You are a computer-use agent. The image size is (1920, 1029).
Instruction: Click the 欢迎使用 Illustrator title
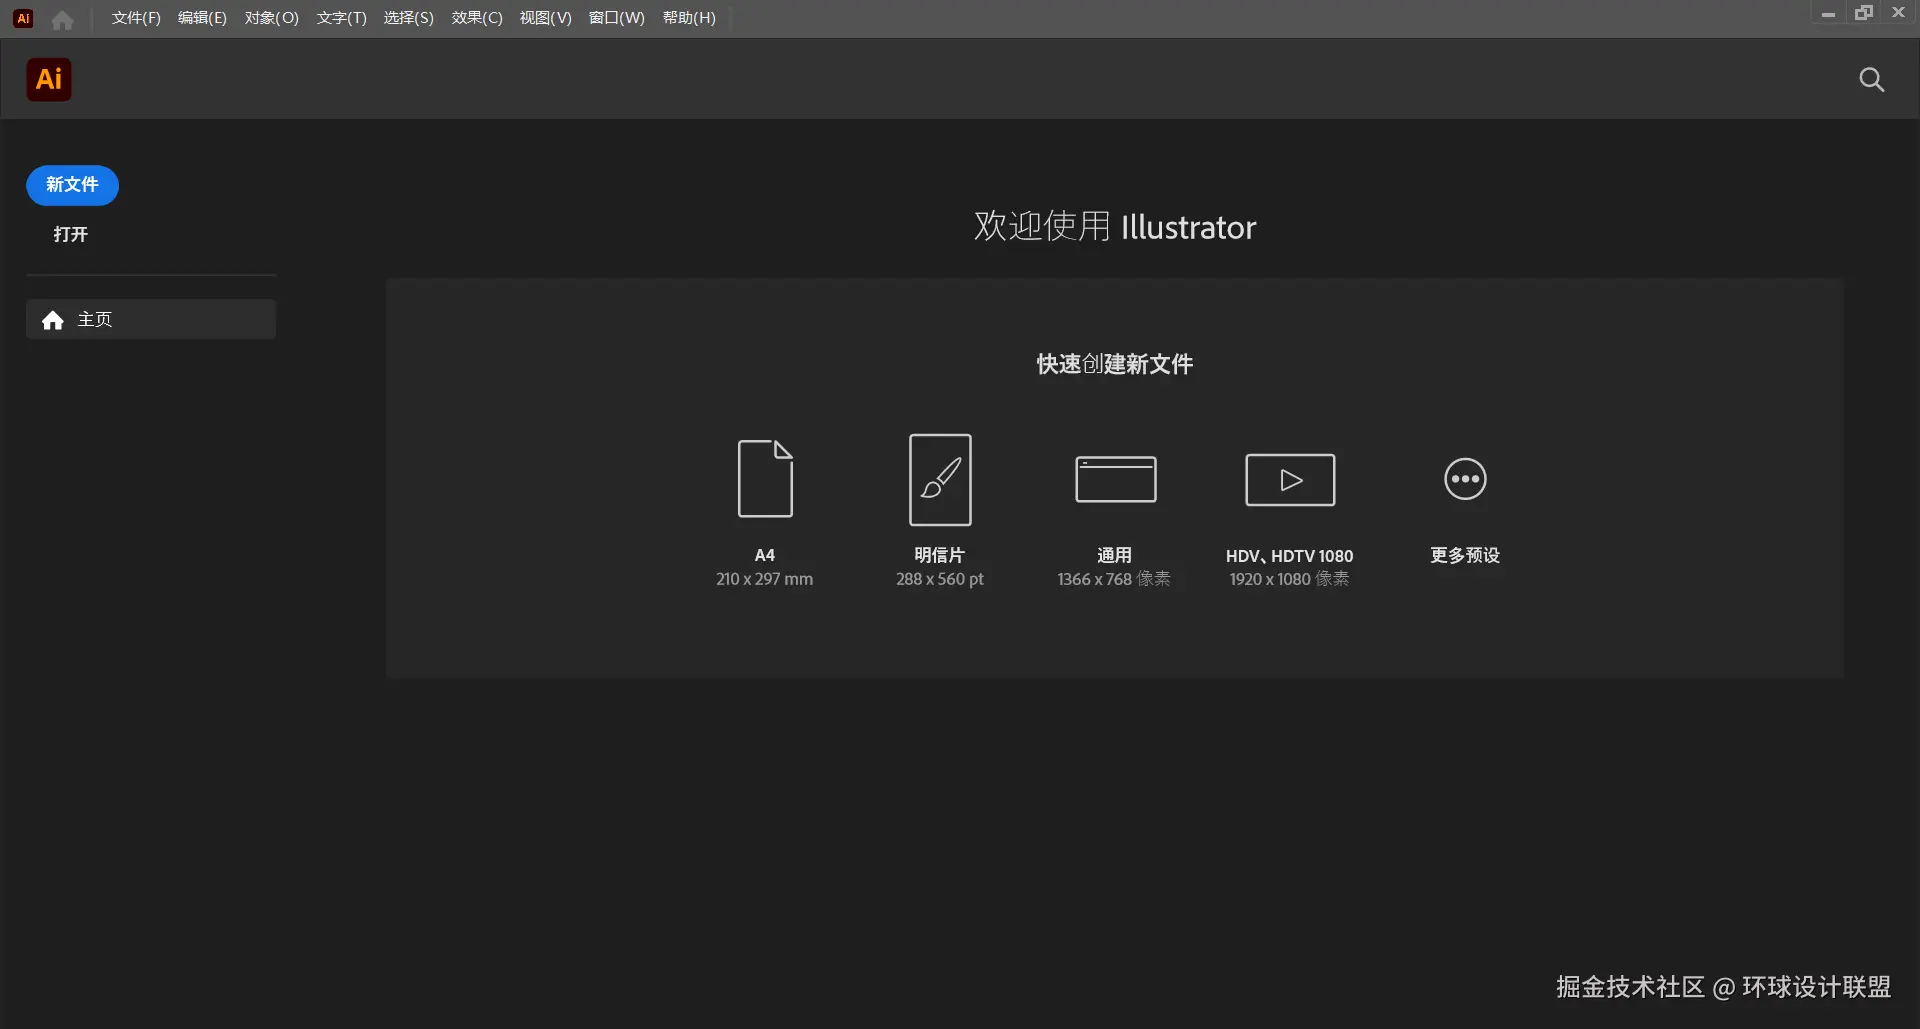1115,227
